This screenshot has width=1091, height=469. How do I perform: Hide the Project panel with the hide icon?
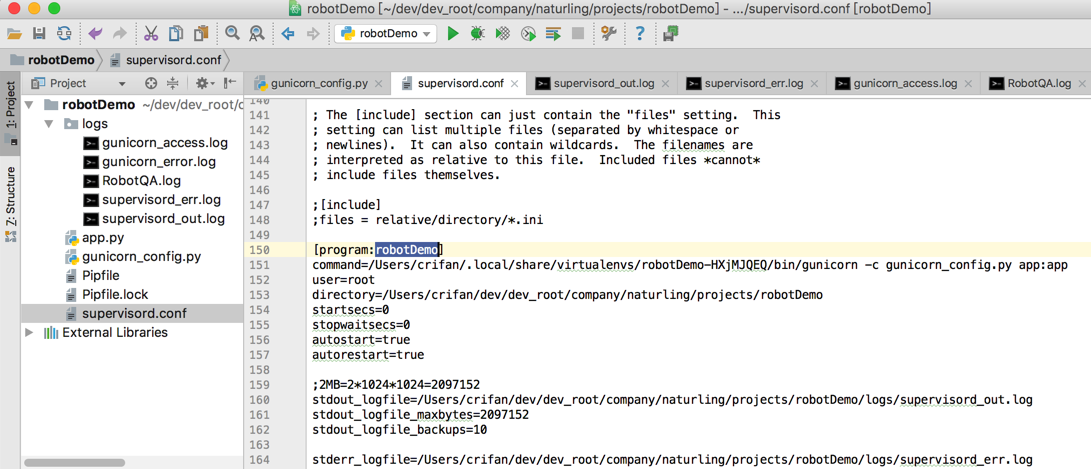[x=230, y=84]
